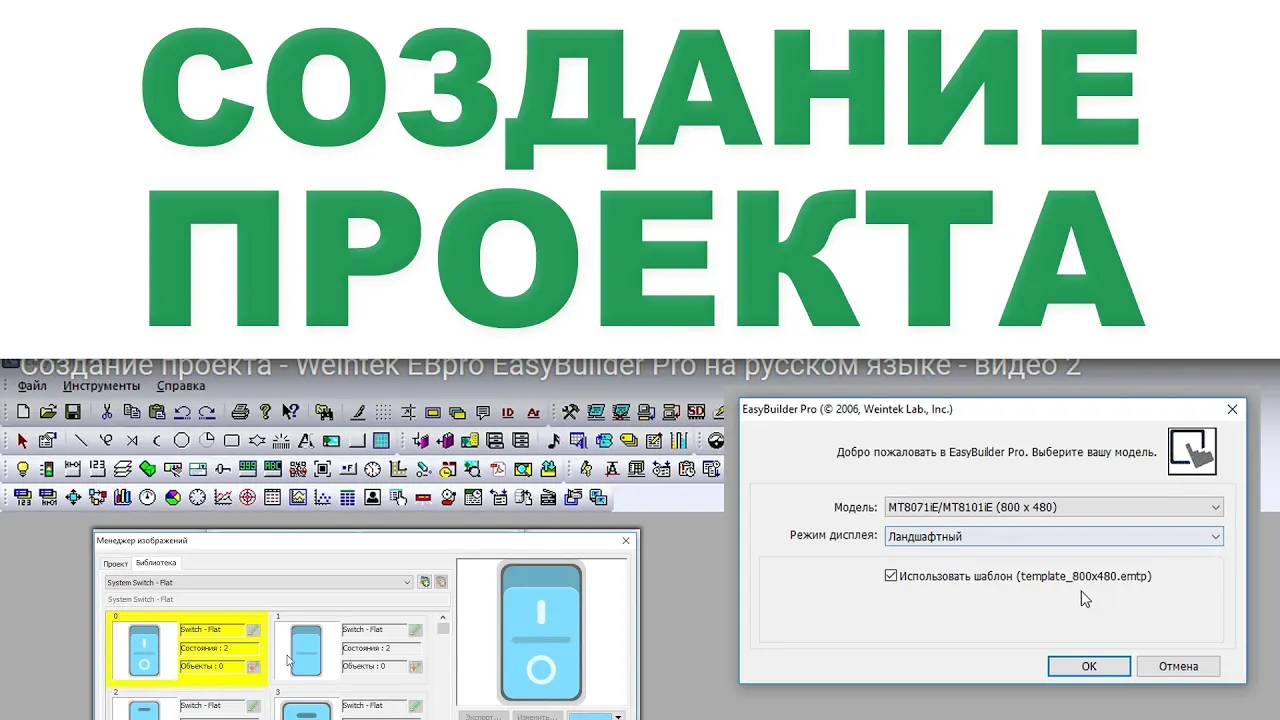
Task: Select the traffic light lamp object
Action: click(x=48, y=468)
